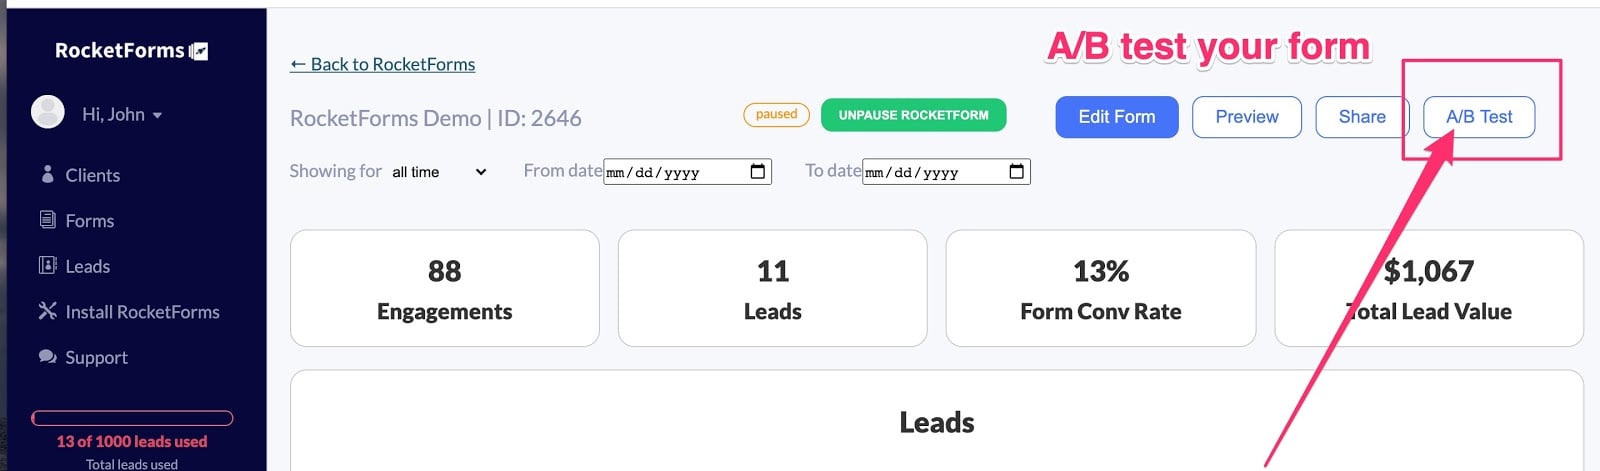Go to Install RocketForms in the sidebar
Screen dimensions: 1600x471
(x=142, y=312)
